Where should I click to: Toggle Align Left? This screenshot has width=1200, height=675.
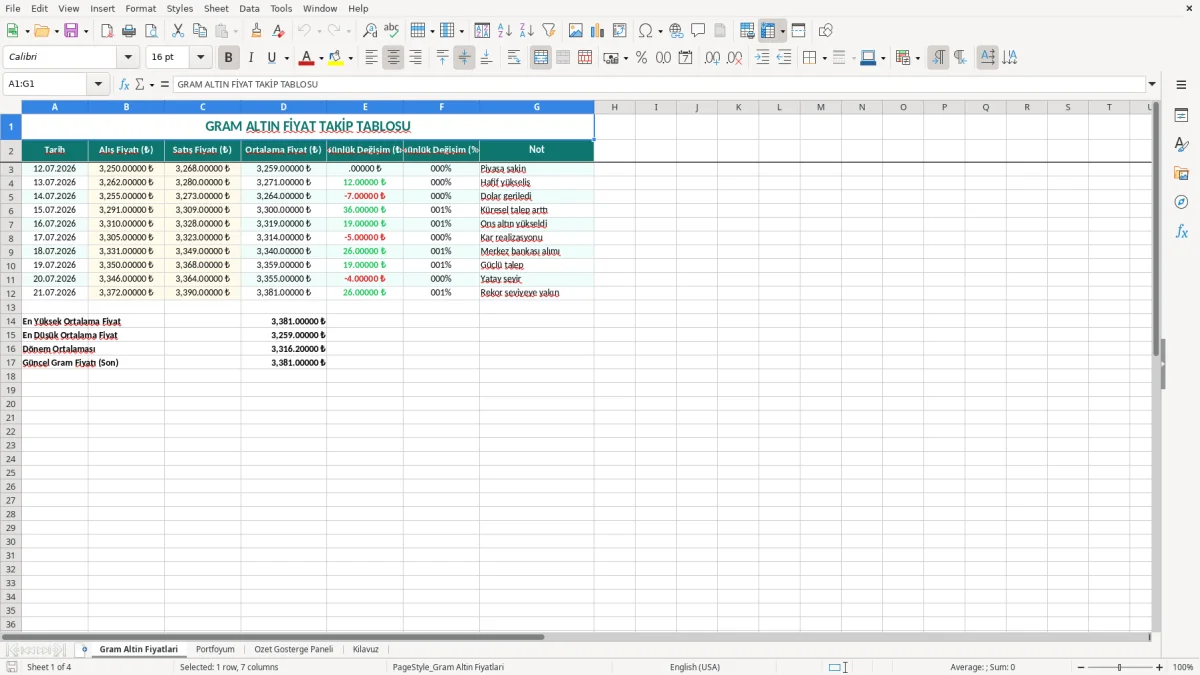(371, 58)
